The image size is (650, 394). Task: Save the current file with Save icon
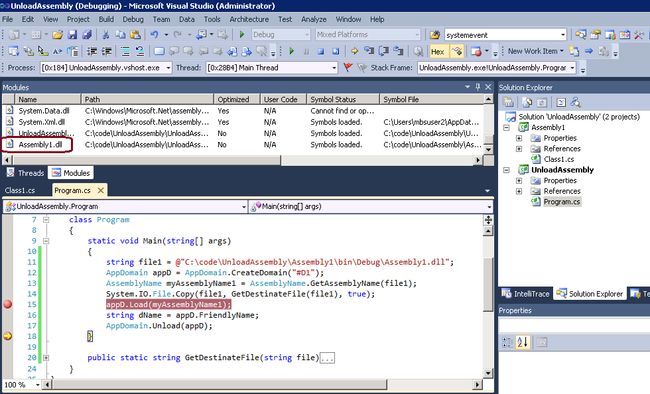coord(72,35)
